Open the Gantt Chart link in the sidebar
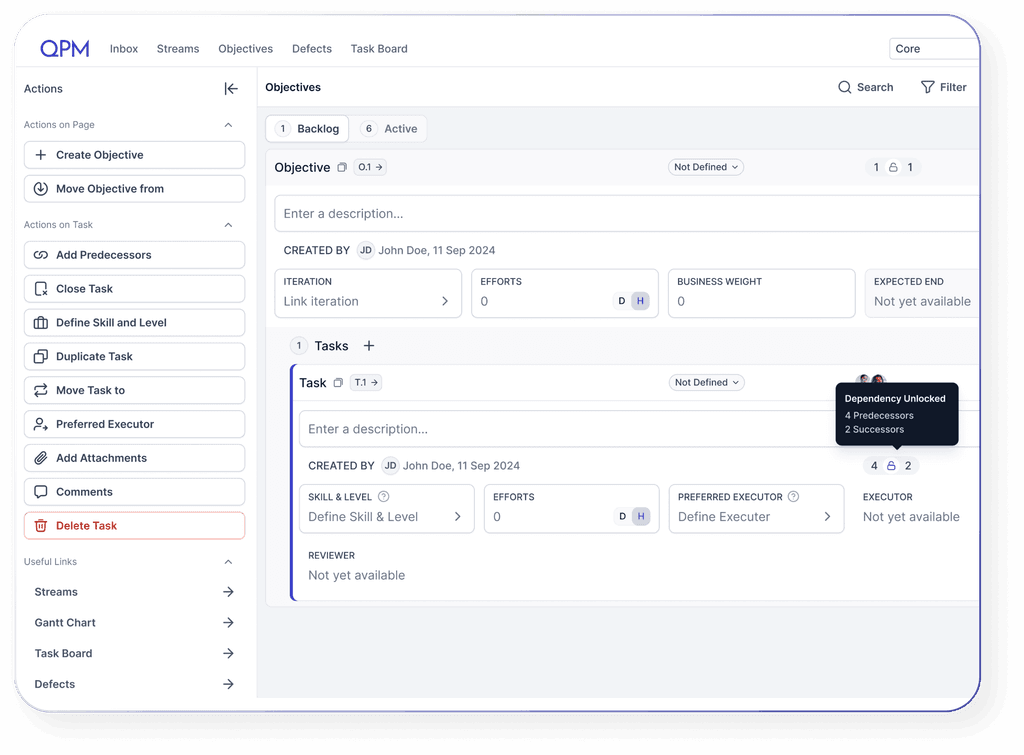 click(x=64, y=622)
